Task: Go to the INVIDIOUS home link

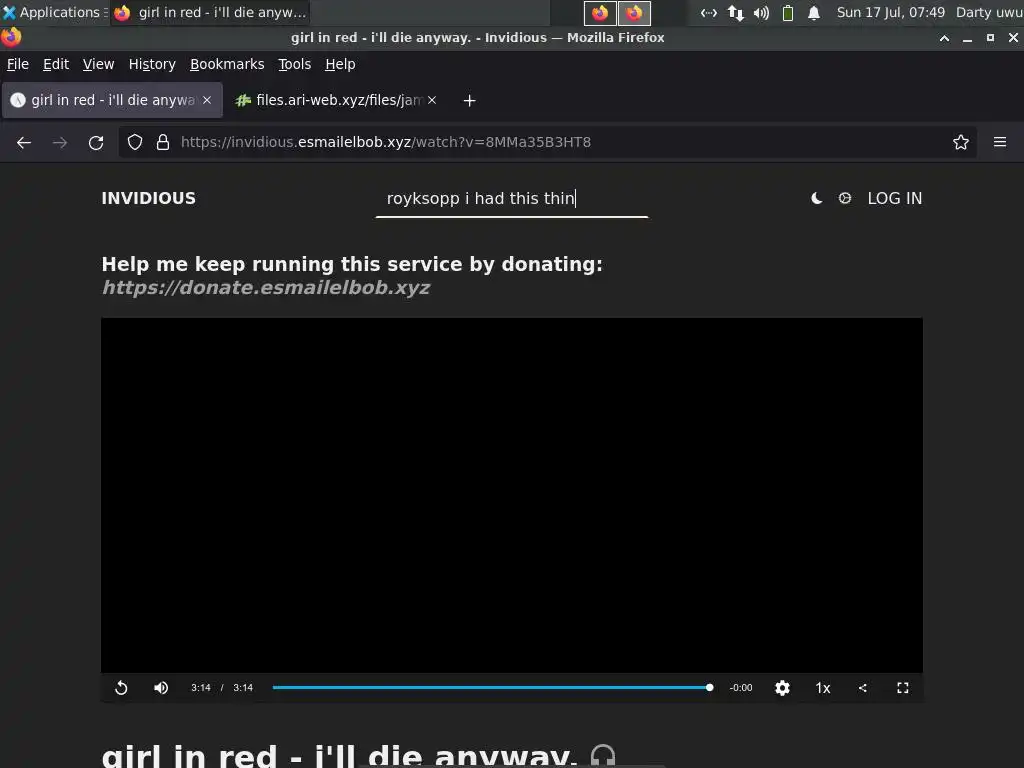Action: 149,199
